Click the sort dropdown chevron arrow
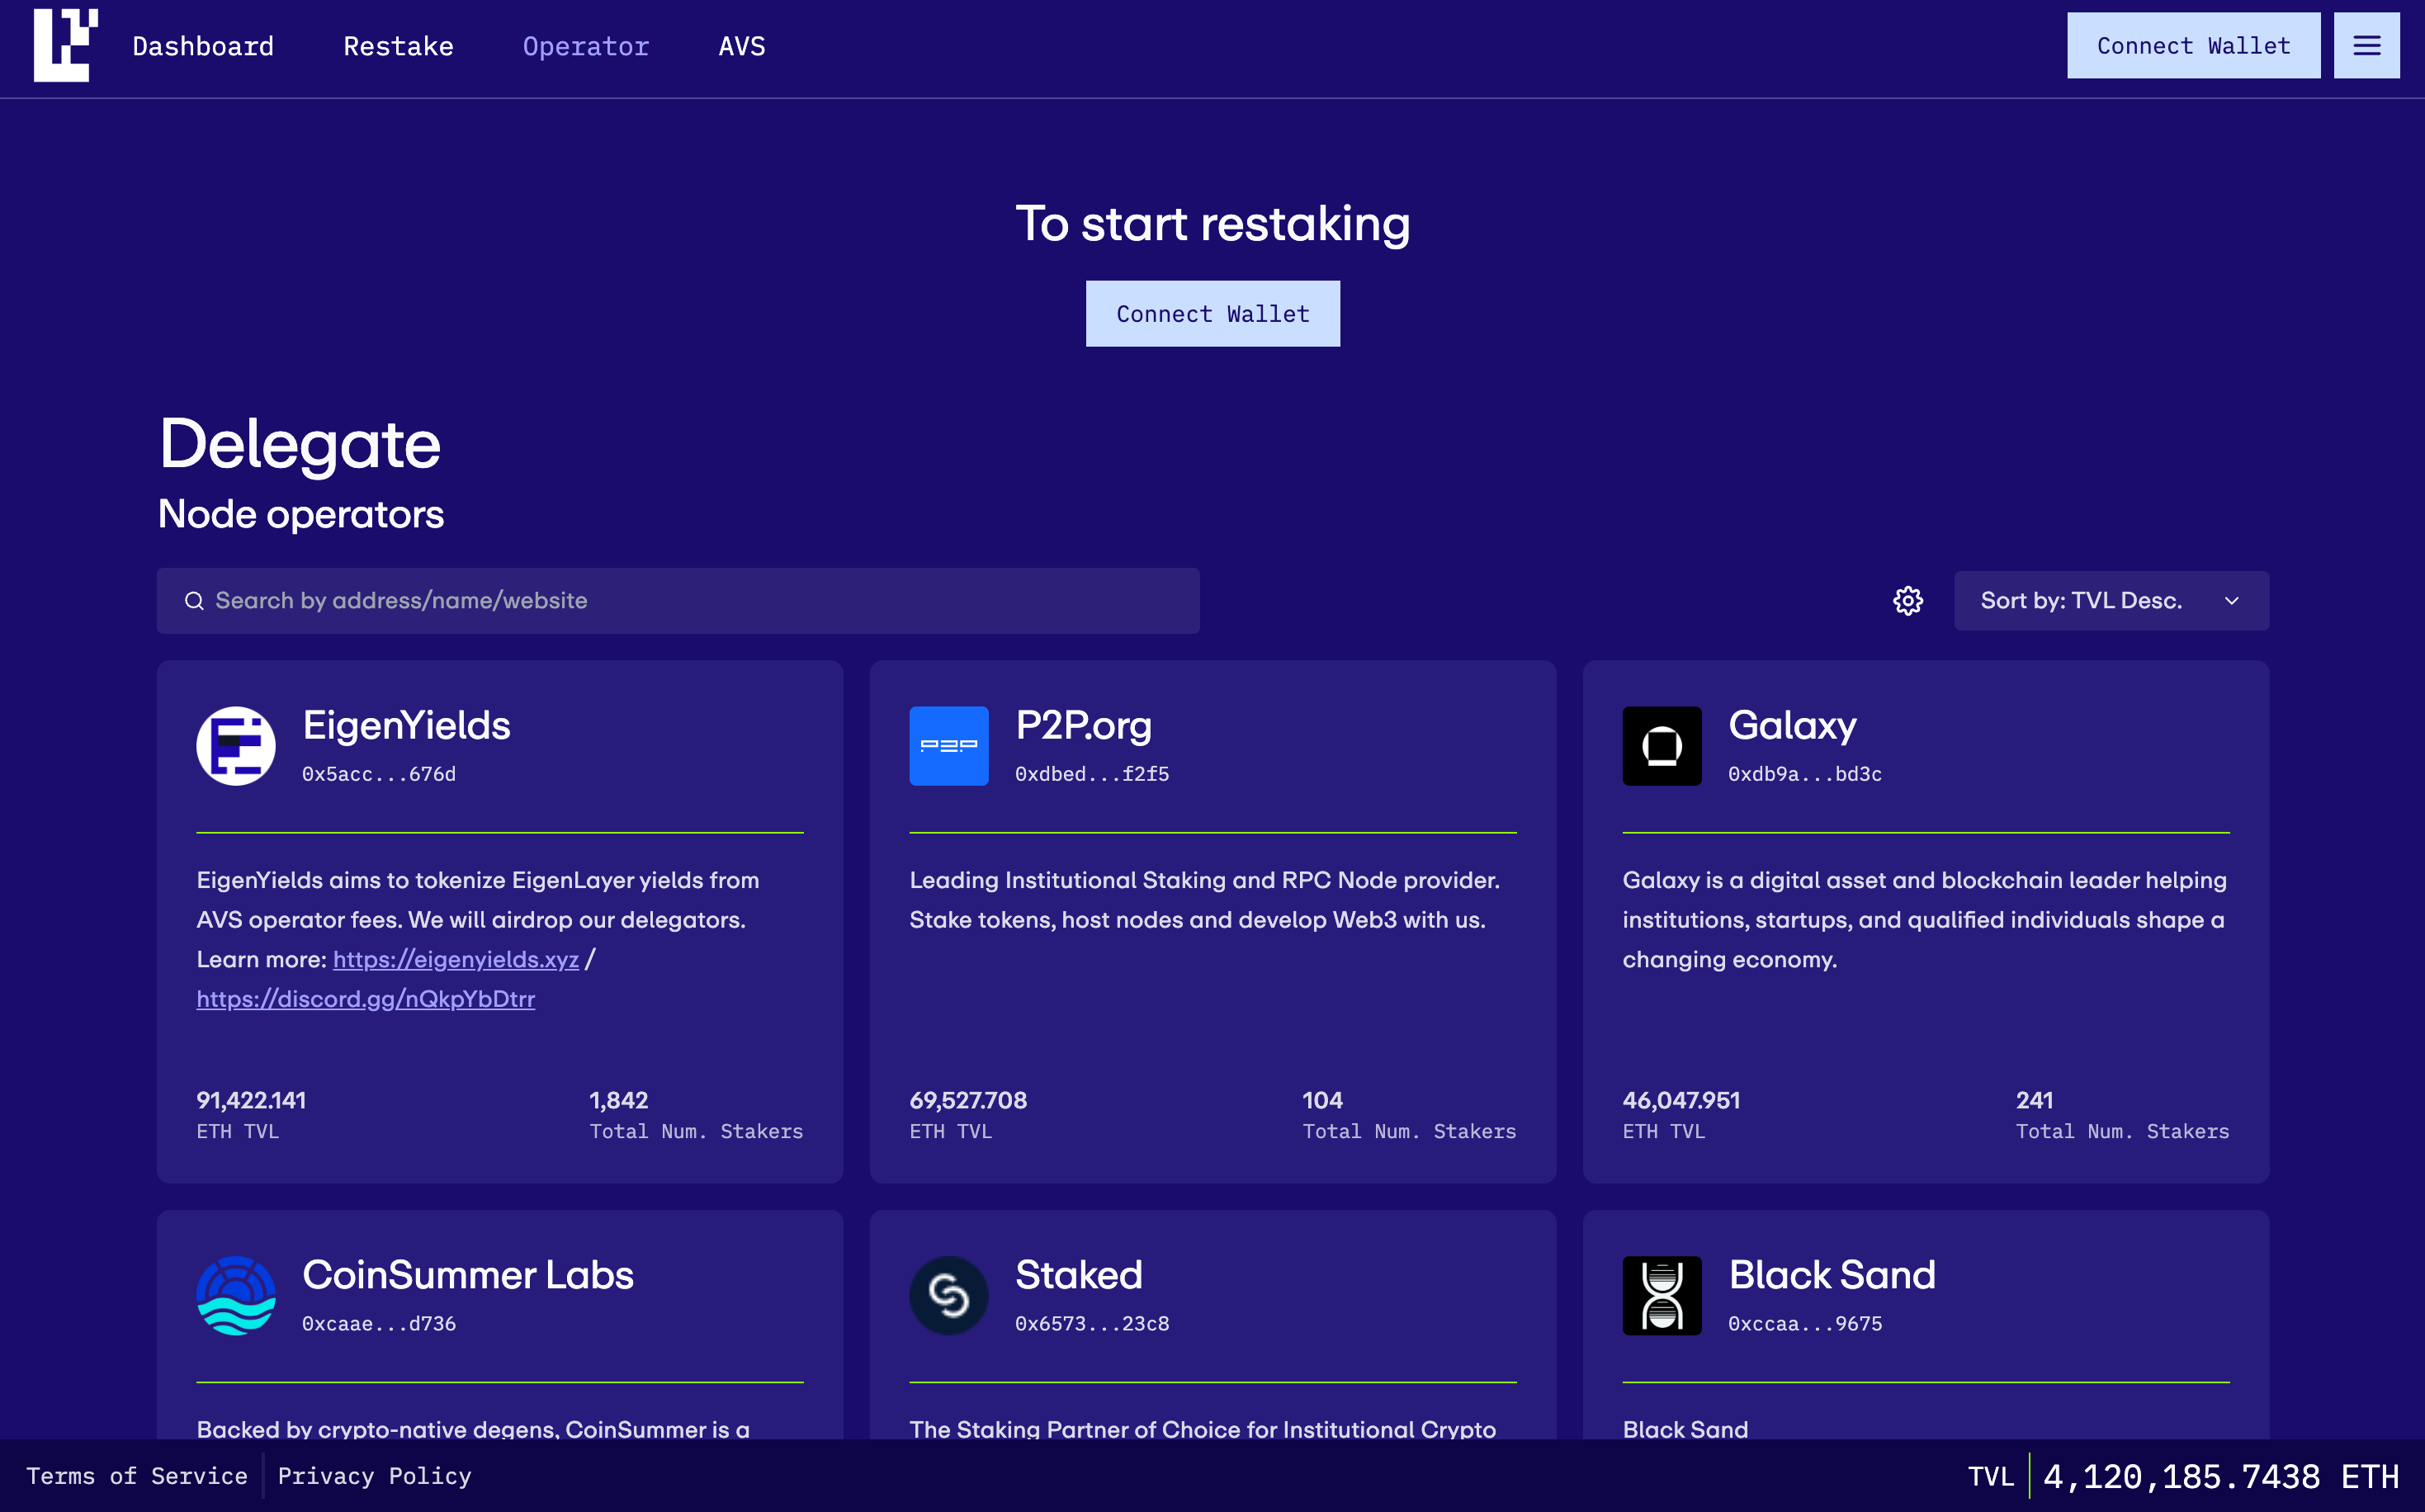Viewport: 2425px width, 1512px height. (2232, 601)
